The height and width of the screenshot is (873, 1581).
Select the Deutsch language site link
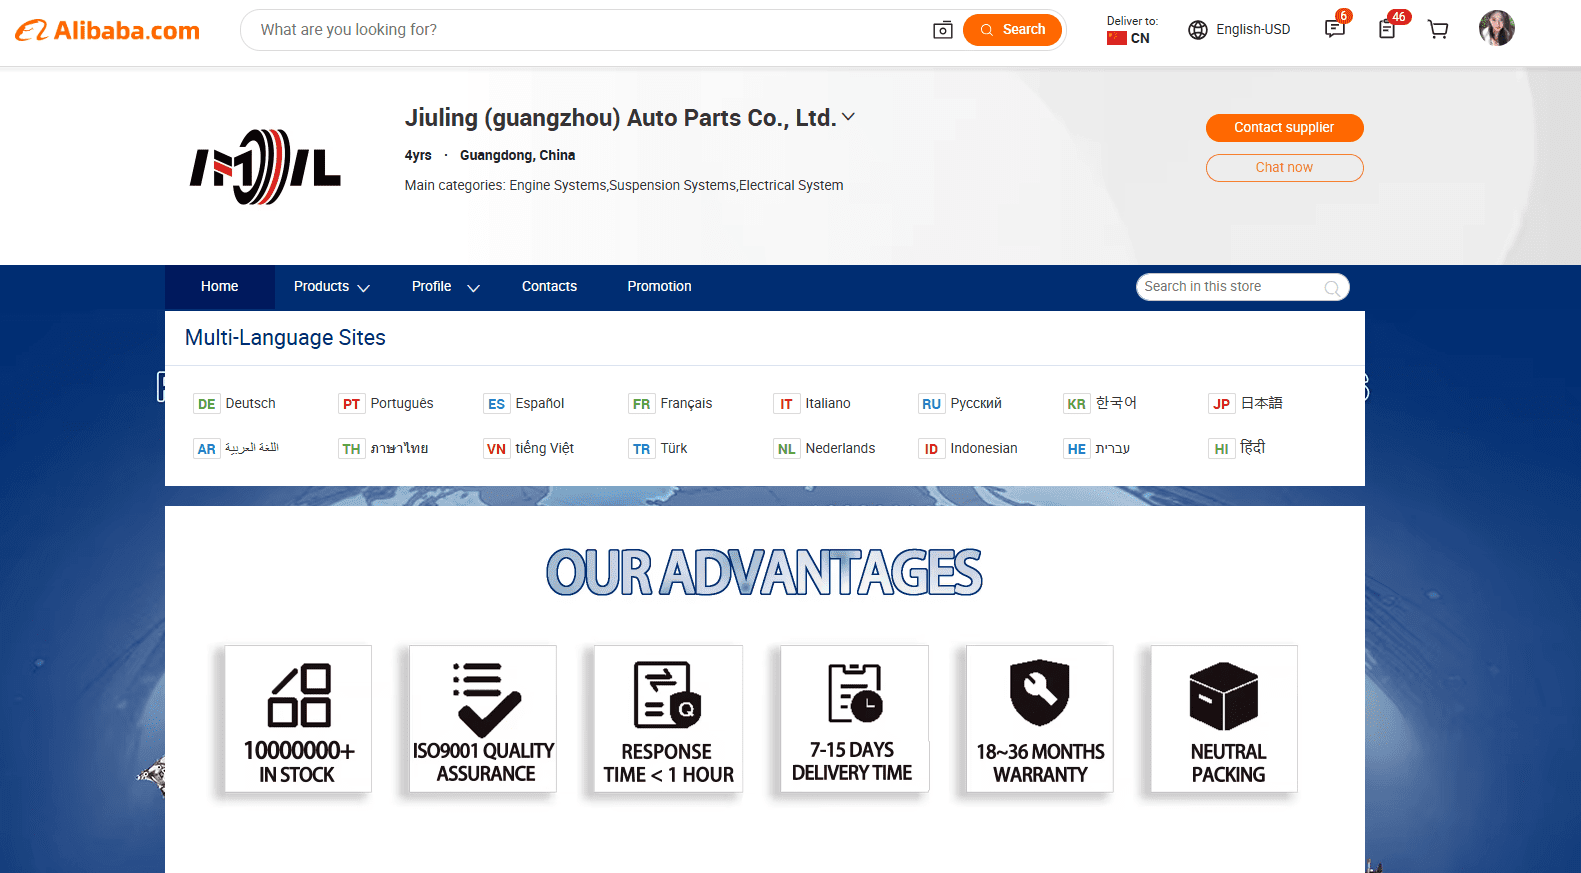[x=249, y=404]
